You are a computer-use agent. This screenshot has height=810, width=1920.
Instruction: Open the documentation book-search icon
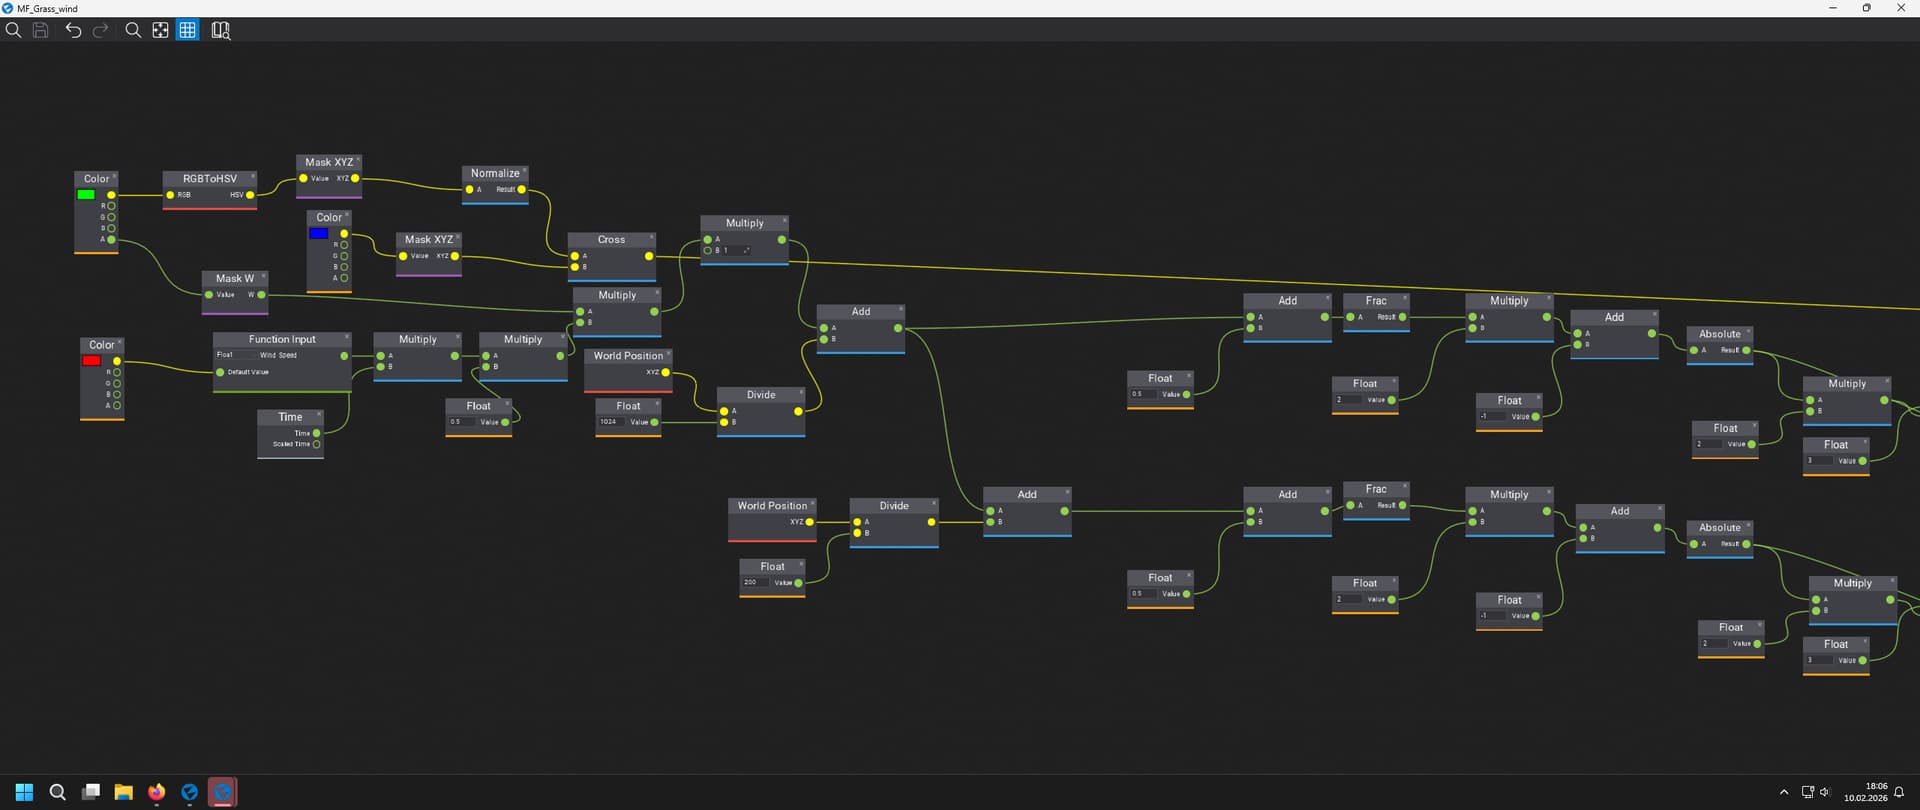pyautogui.click(x=220, y=30)
